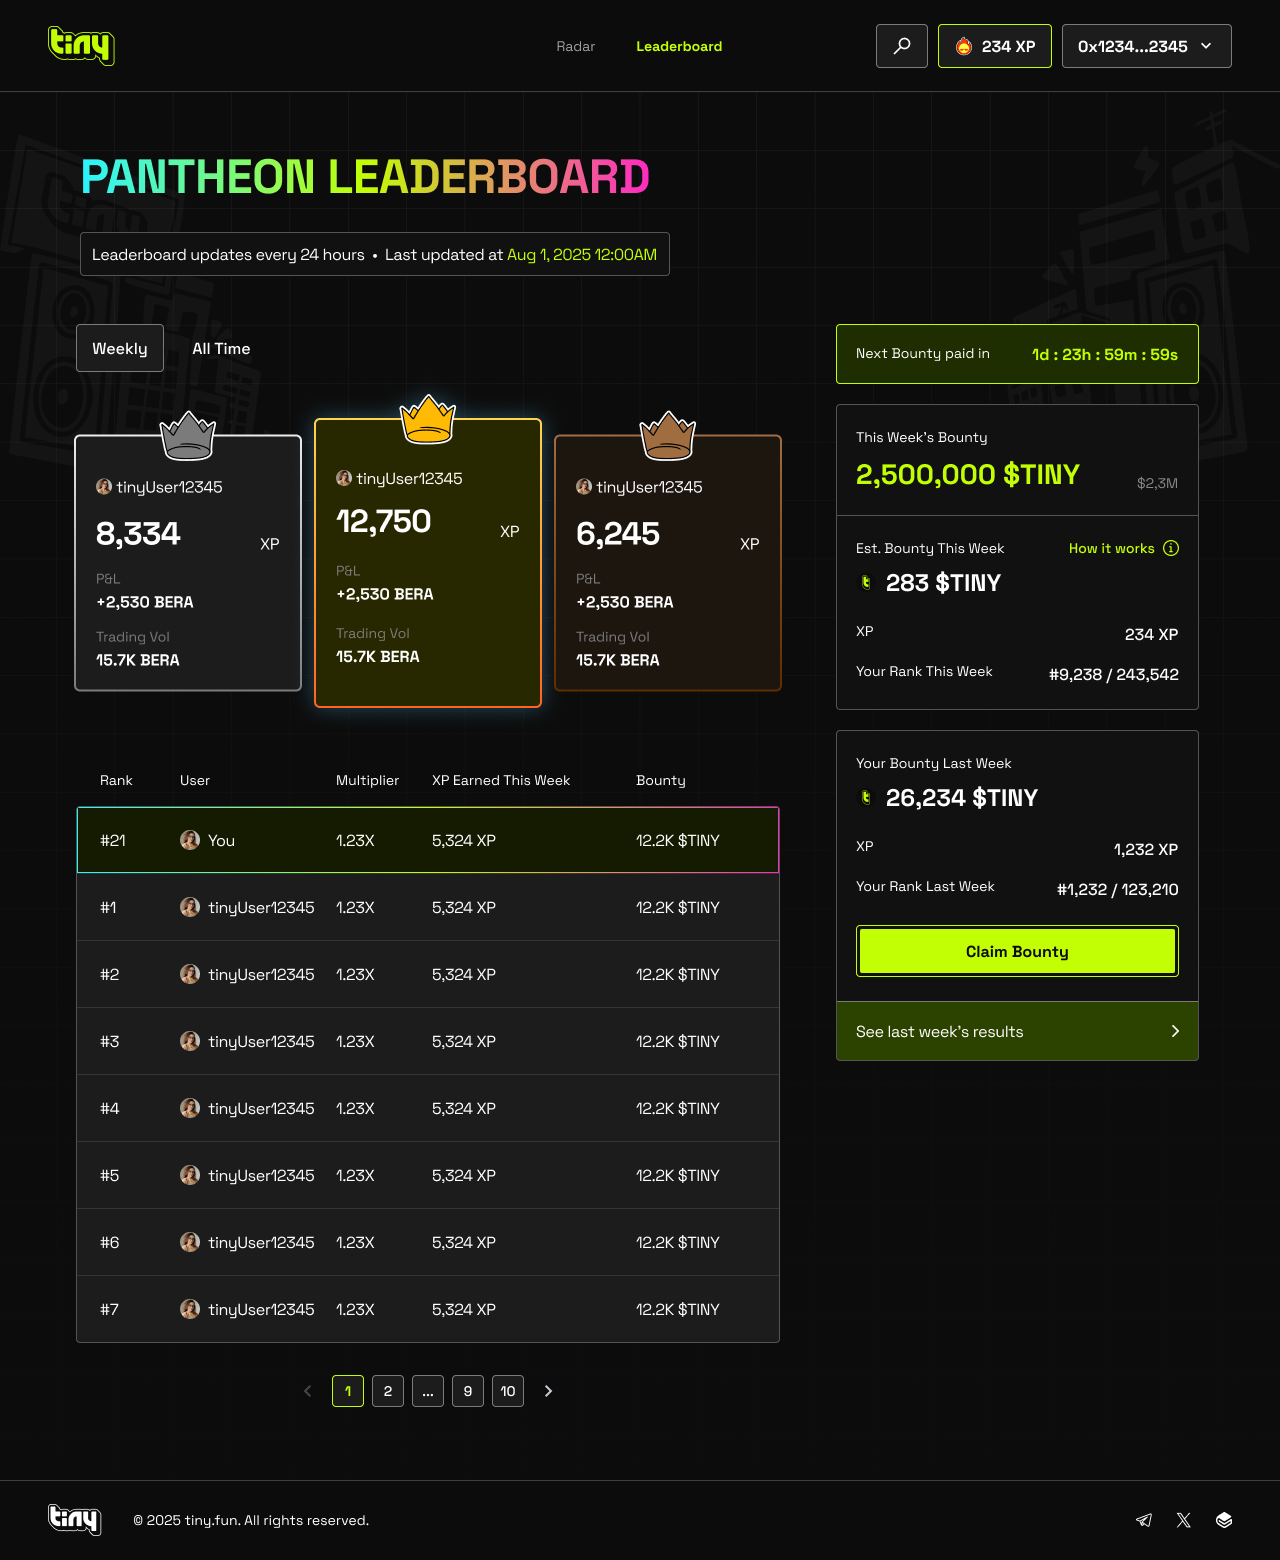Click the flame icon in XP badge
This screenshot has height=1560, width=1280.
coord(964,46)
